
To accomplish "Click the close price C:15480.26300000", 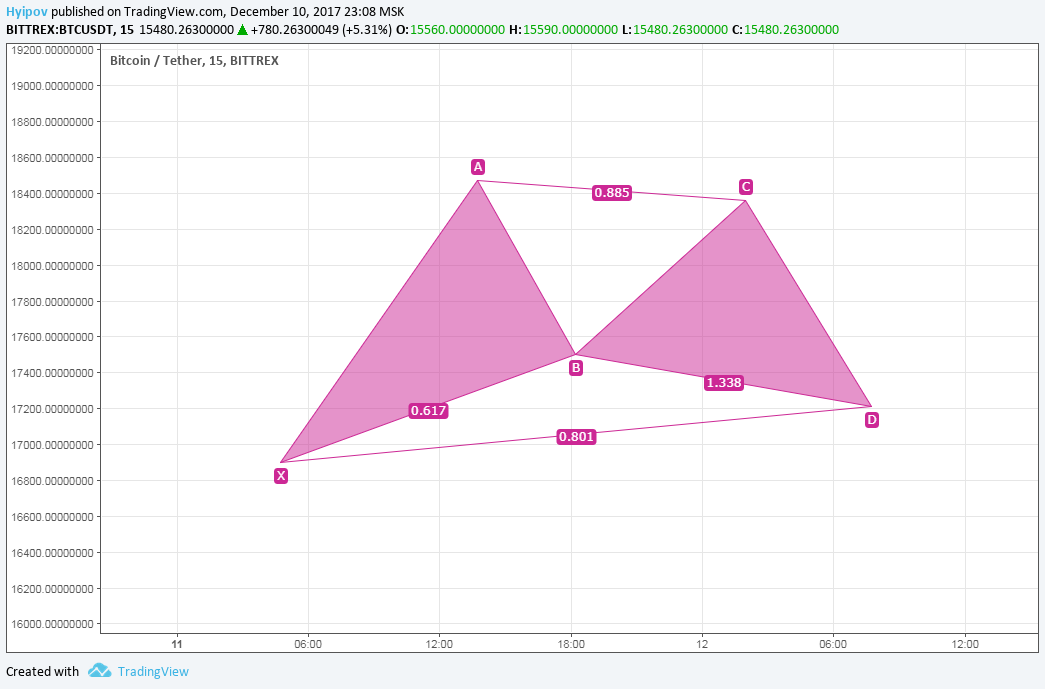I will coord(785,29).
